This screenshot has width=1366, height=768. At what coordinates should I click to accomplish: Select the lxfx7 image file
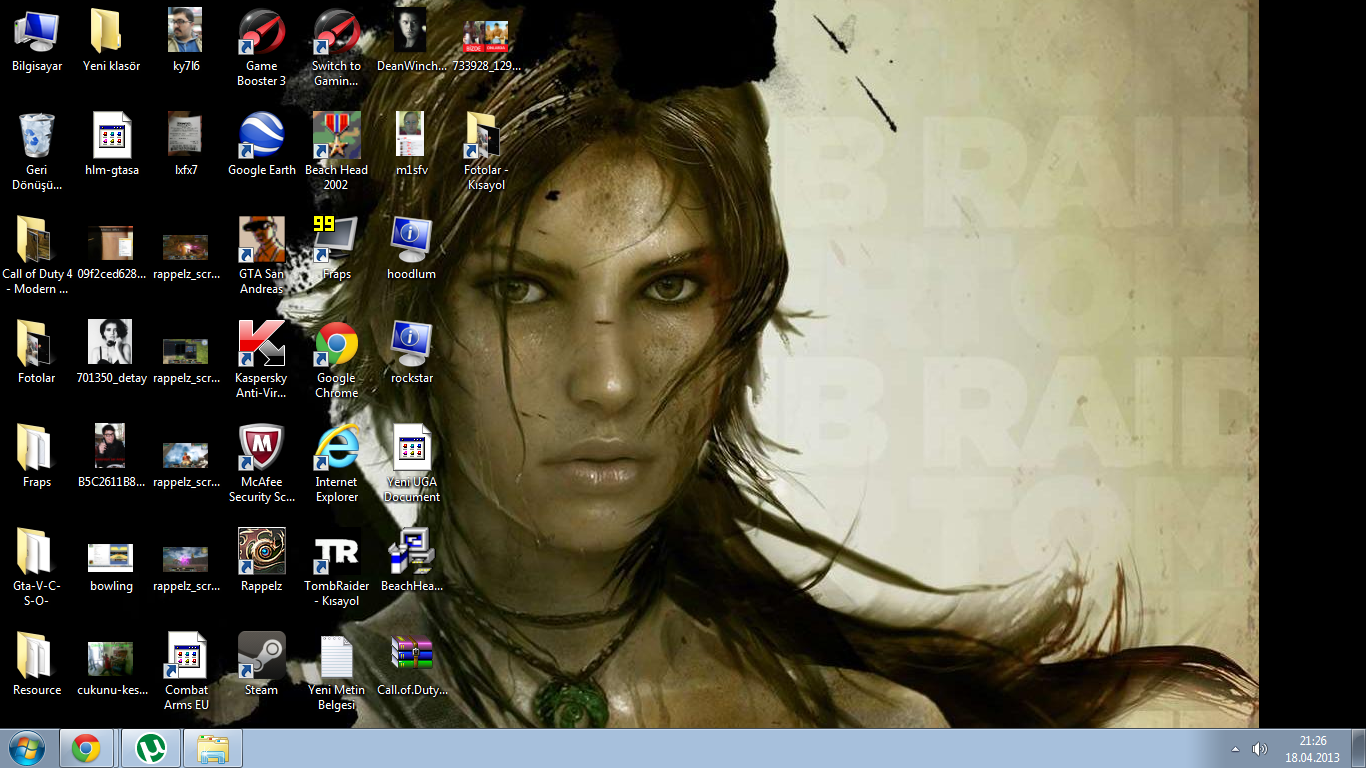[186, 144]
